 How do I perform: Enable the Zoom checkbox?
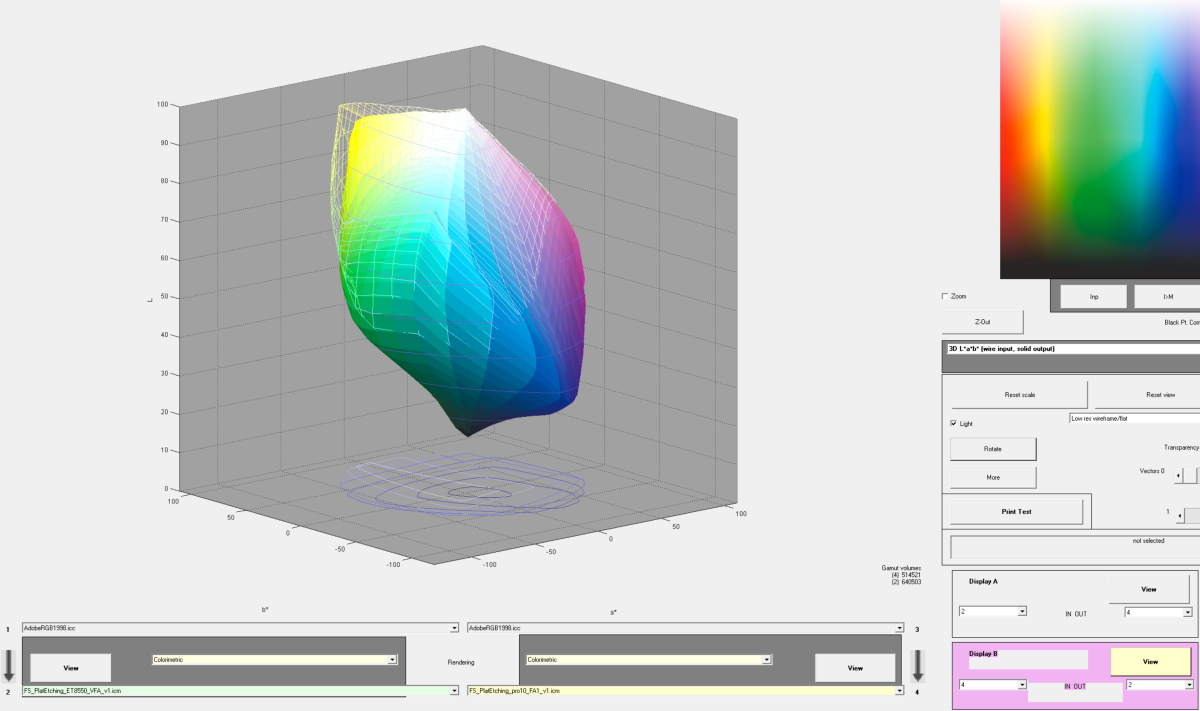pyautogui.click(x=946, y=297)
